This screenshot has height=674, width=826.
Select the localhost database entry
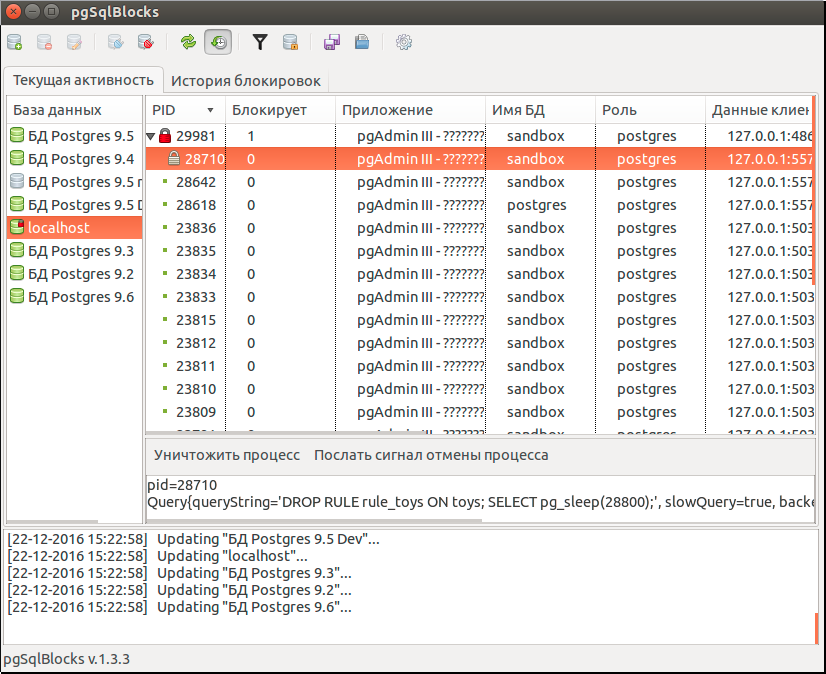pos(75,228)
